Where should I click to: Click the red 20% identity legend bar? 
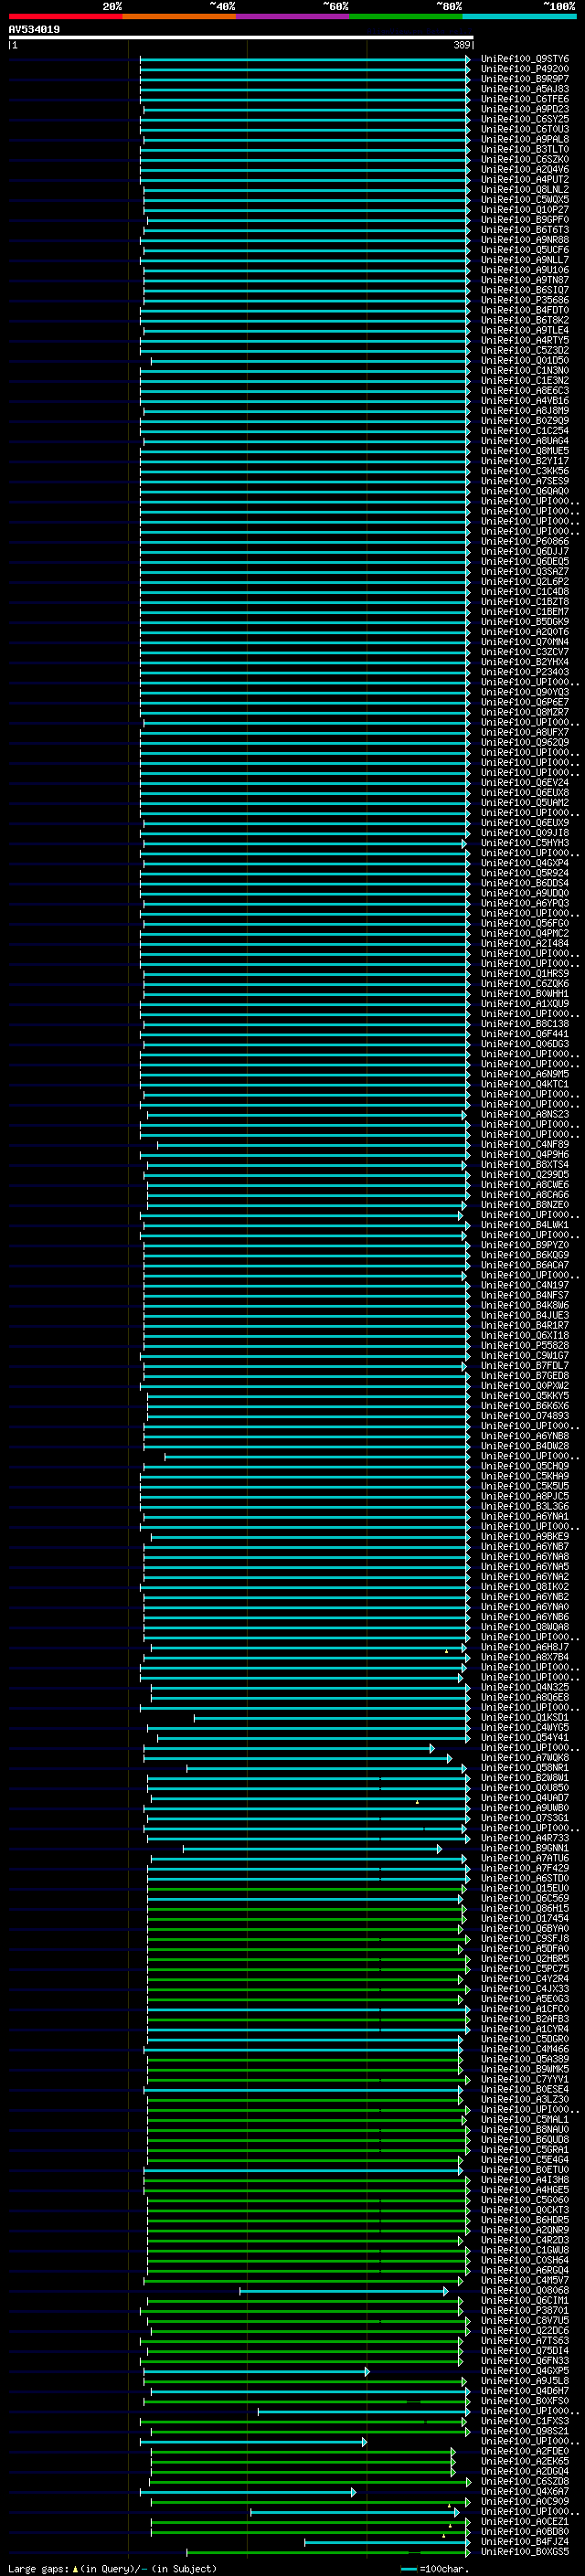pos(65,16)
